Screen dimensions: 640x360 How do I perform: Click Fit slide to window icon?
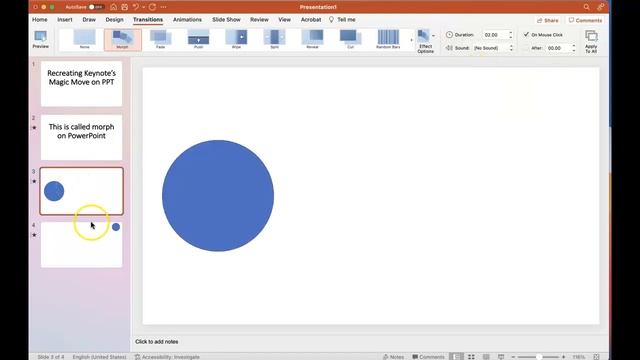pos(596,357)
